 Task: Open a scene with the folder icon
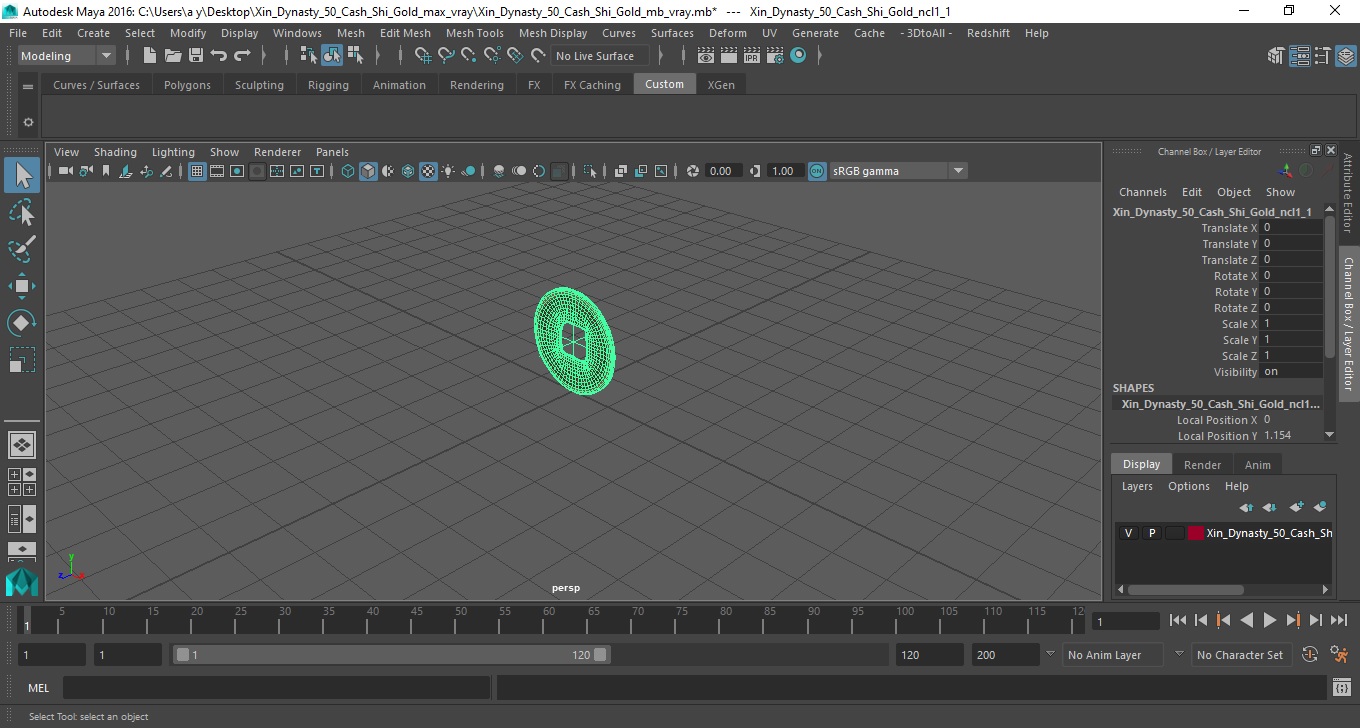173,56
